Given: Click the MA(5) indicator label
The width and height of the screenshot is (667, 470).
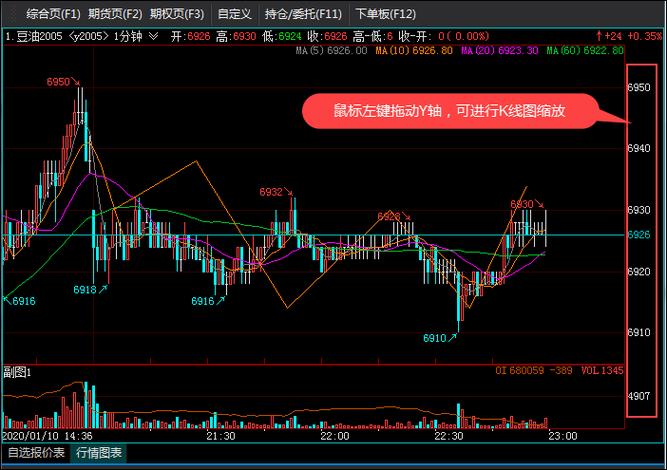Looking at the screenshot, I should pyautogui.click(x=345, y=50).
